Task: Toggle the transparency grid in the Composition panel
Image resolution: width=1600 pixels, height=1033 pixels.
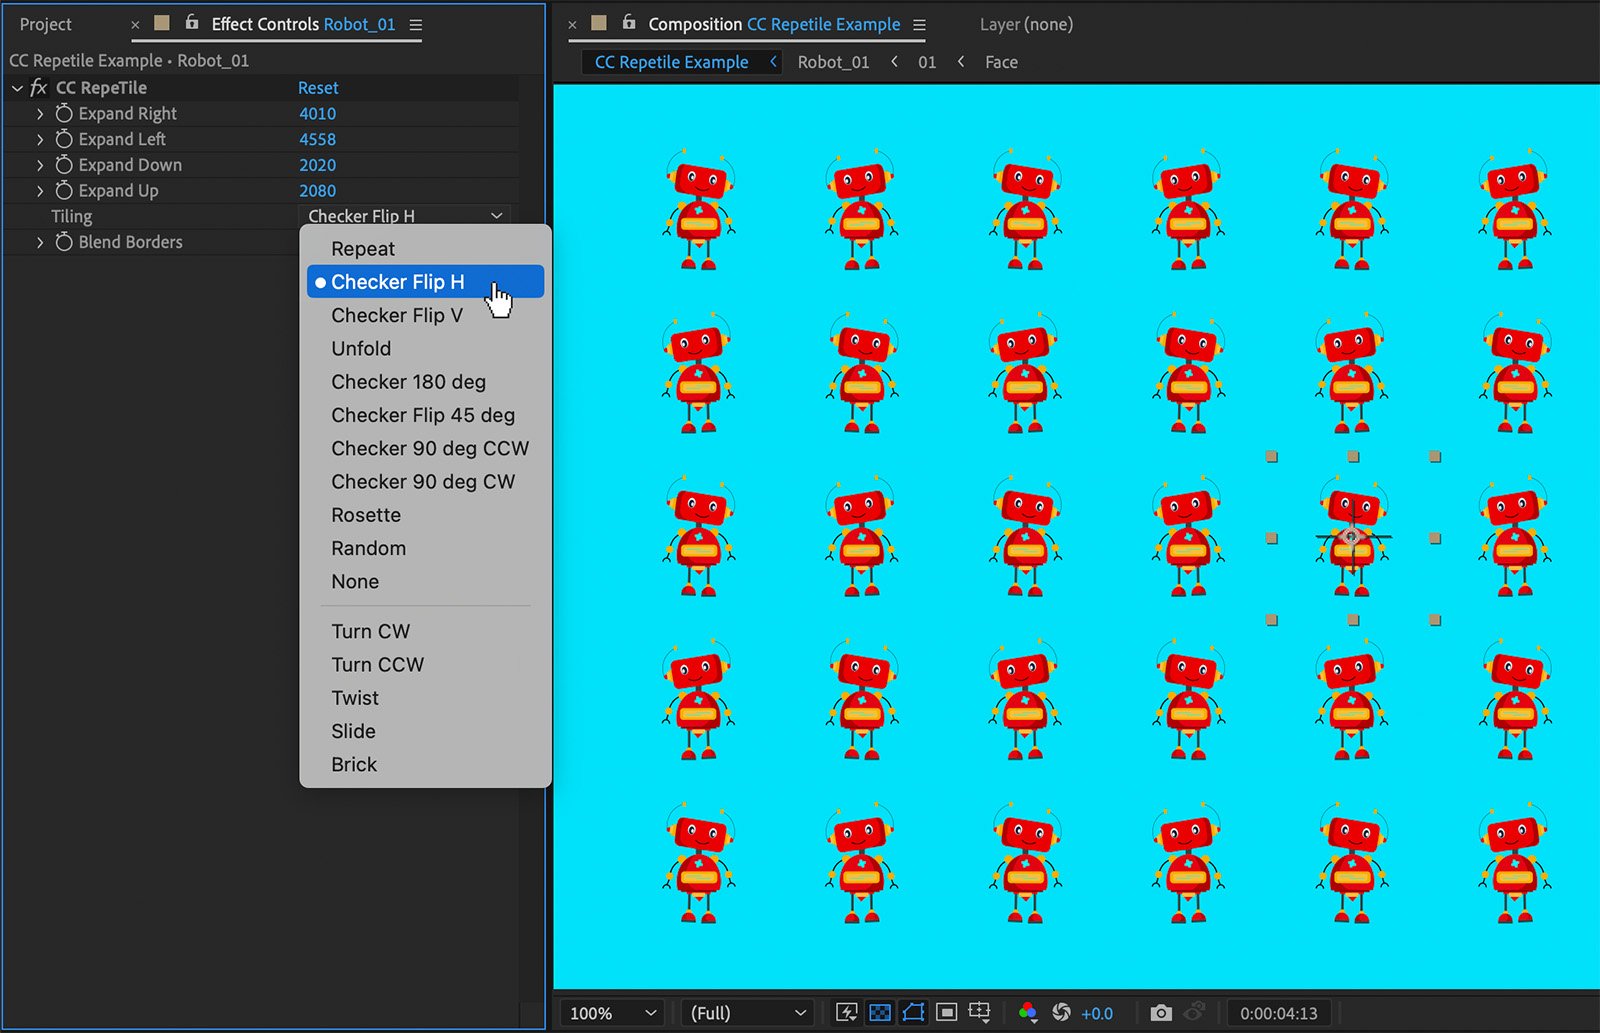Action: 880,1012
